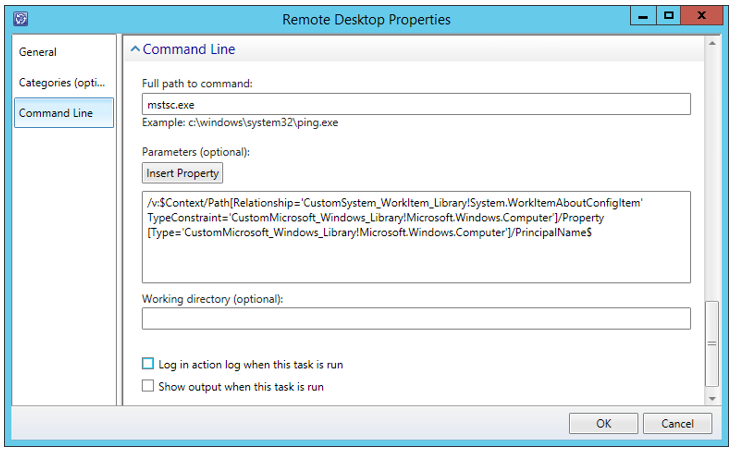Focus the Working directory field
The image size is (734, 452).
[x=416, y=318]
